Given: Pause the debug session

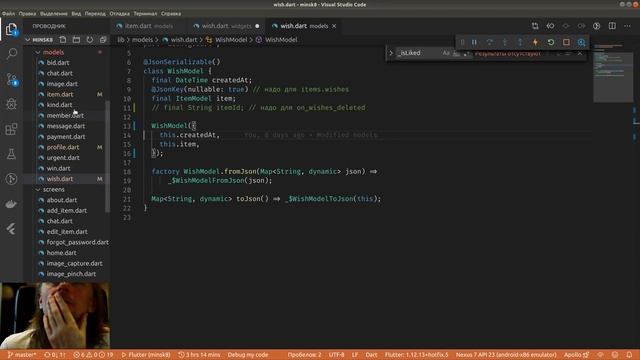Looking at the screenshot, I should [474, 42].
